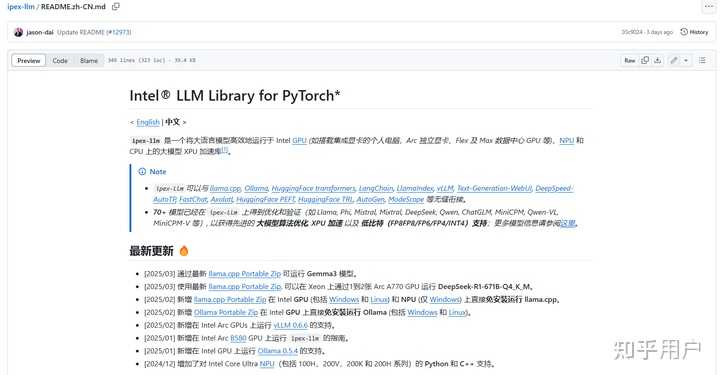Edit this file with the pencil icon

674,60
